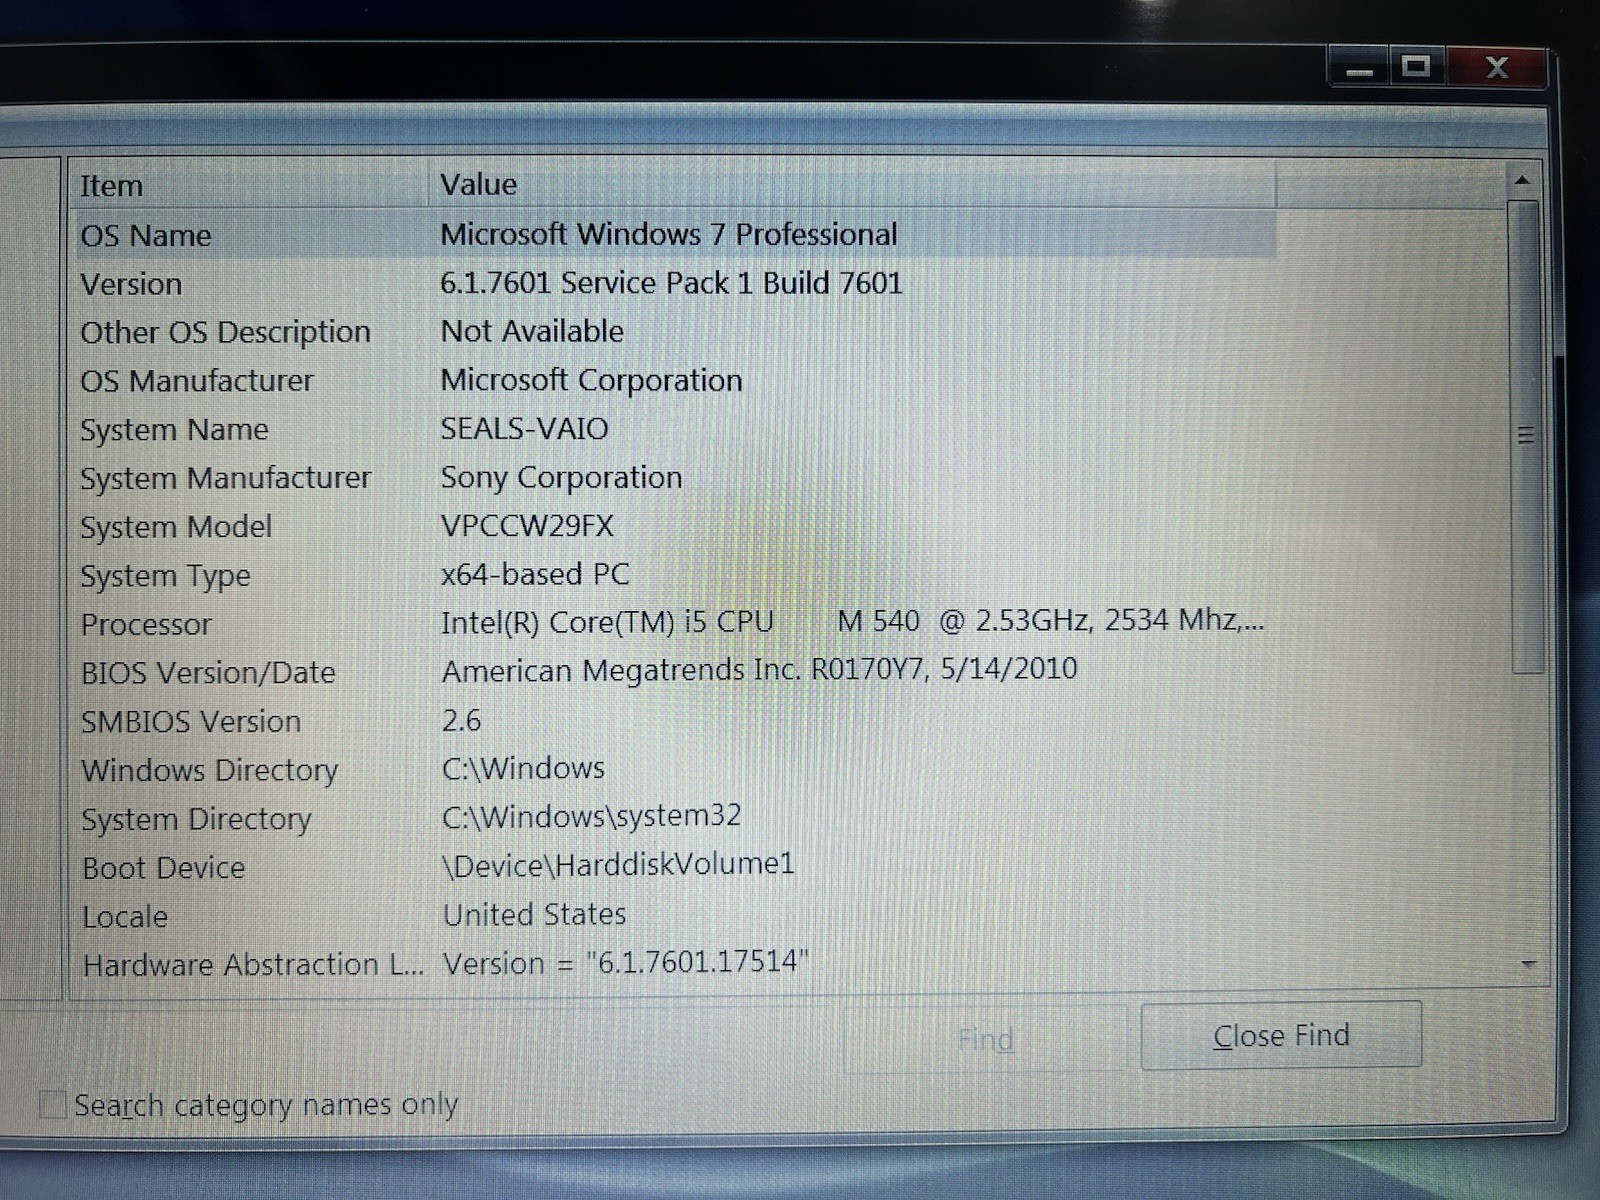
Task: Click the SEALS-VAIO value
Action: pos(524,429)
